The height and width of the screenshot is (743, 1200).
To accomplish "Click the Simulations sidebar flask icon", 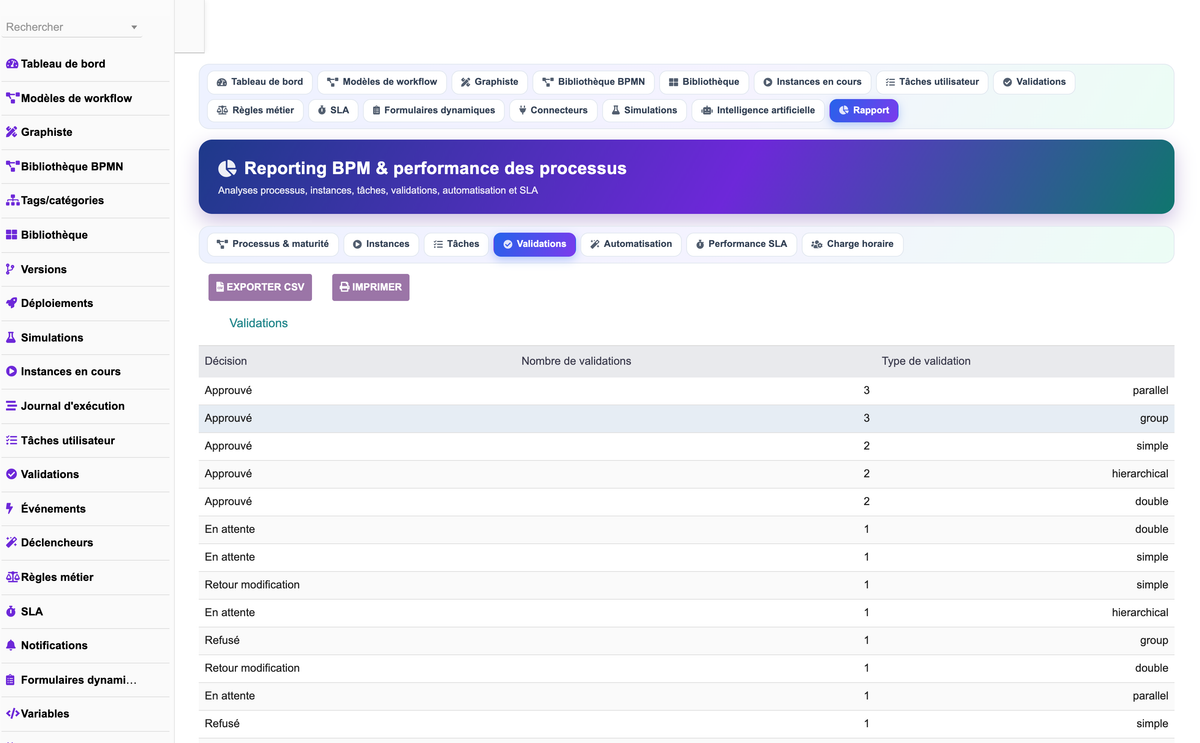I will click(x=11, y=337).
